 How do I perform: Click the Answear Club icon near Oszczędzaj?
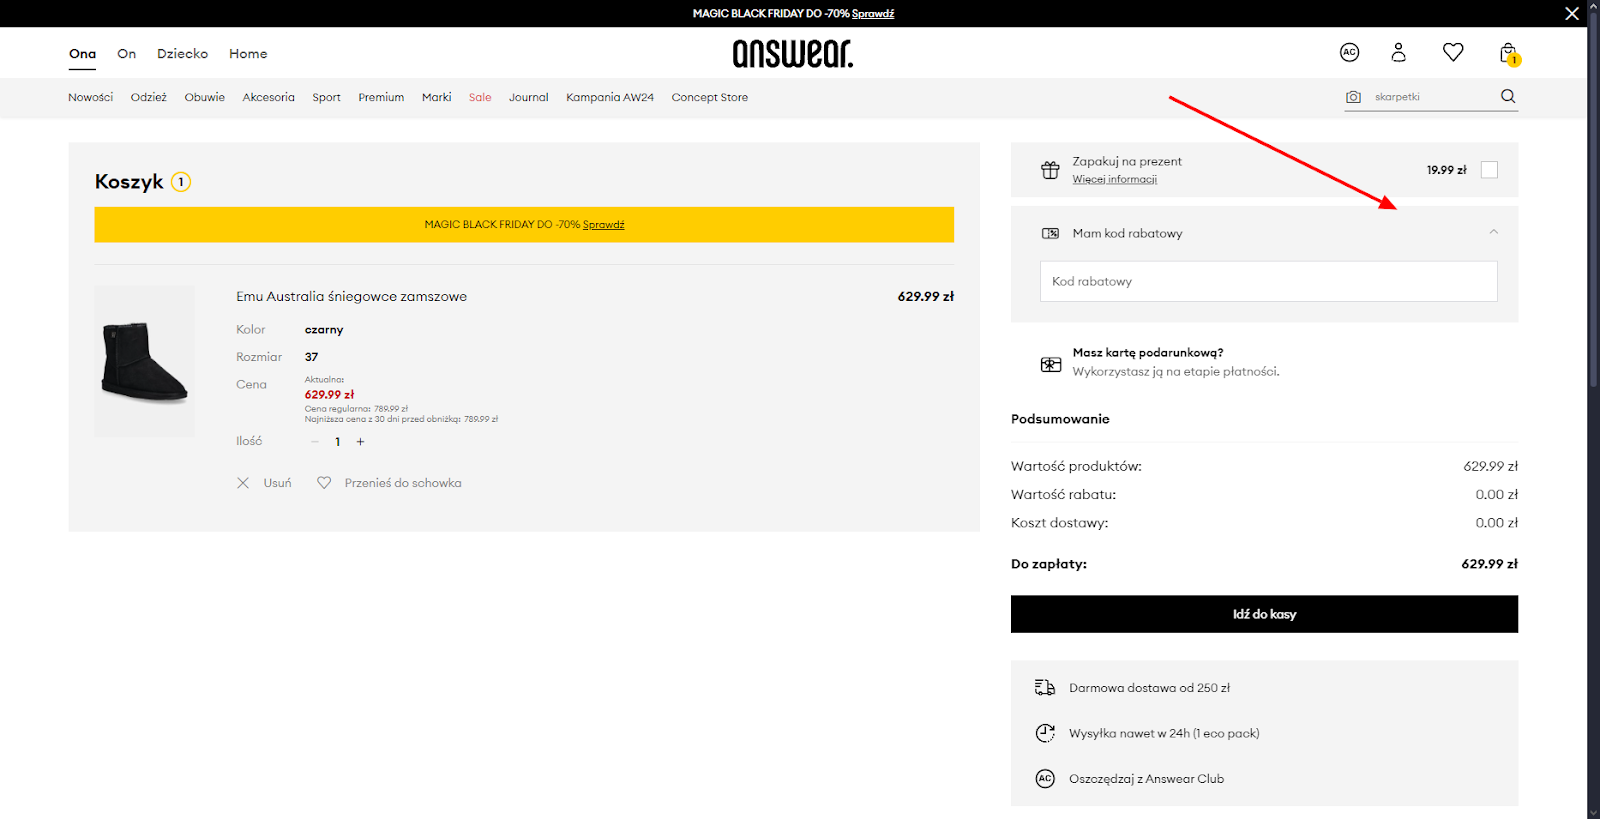pos(1045,778)
